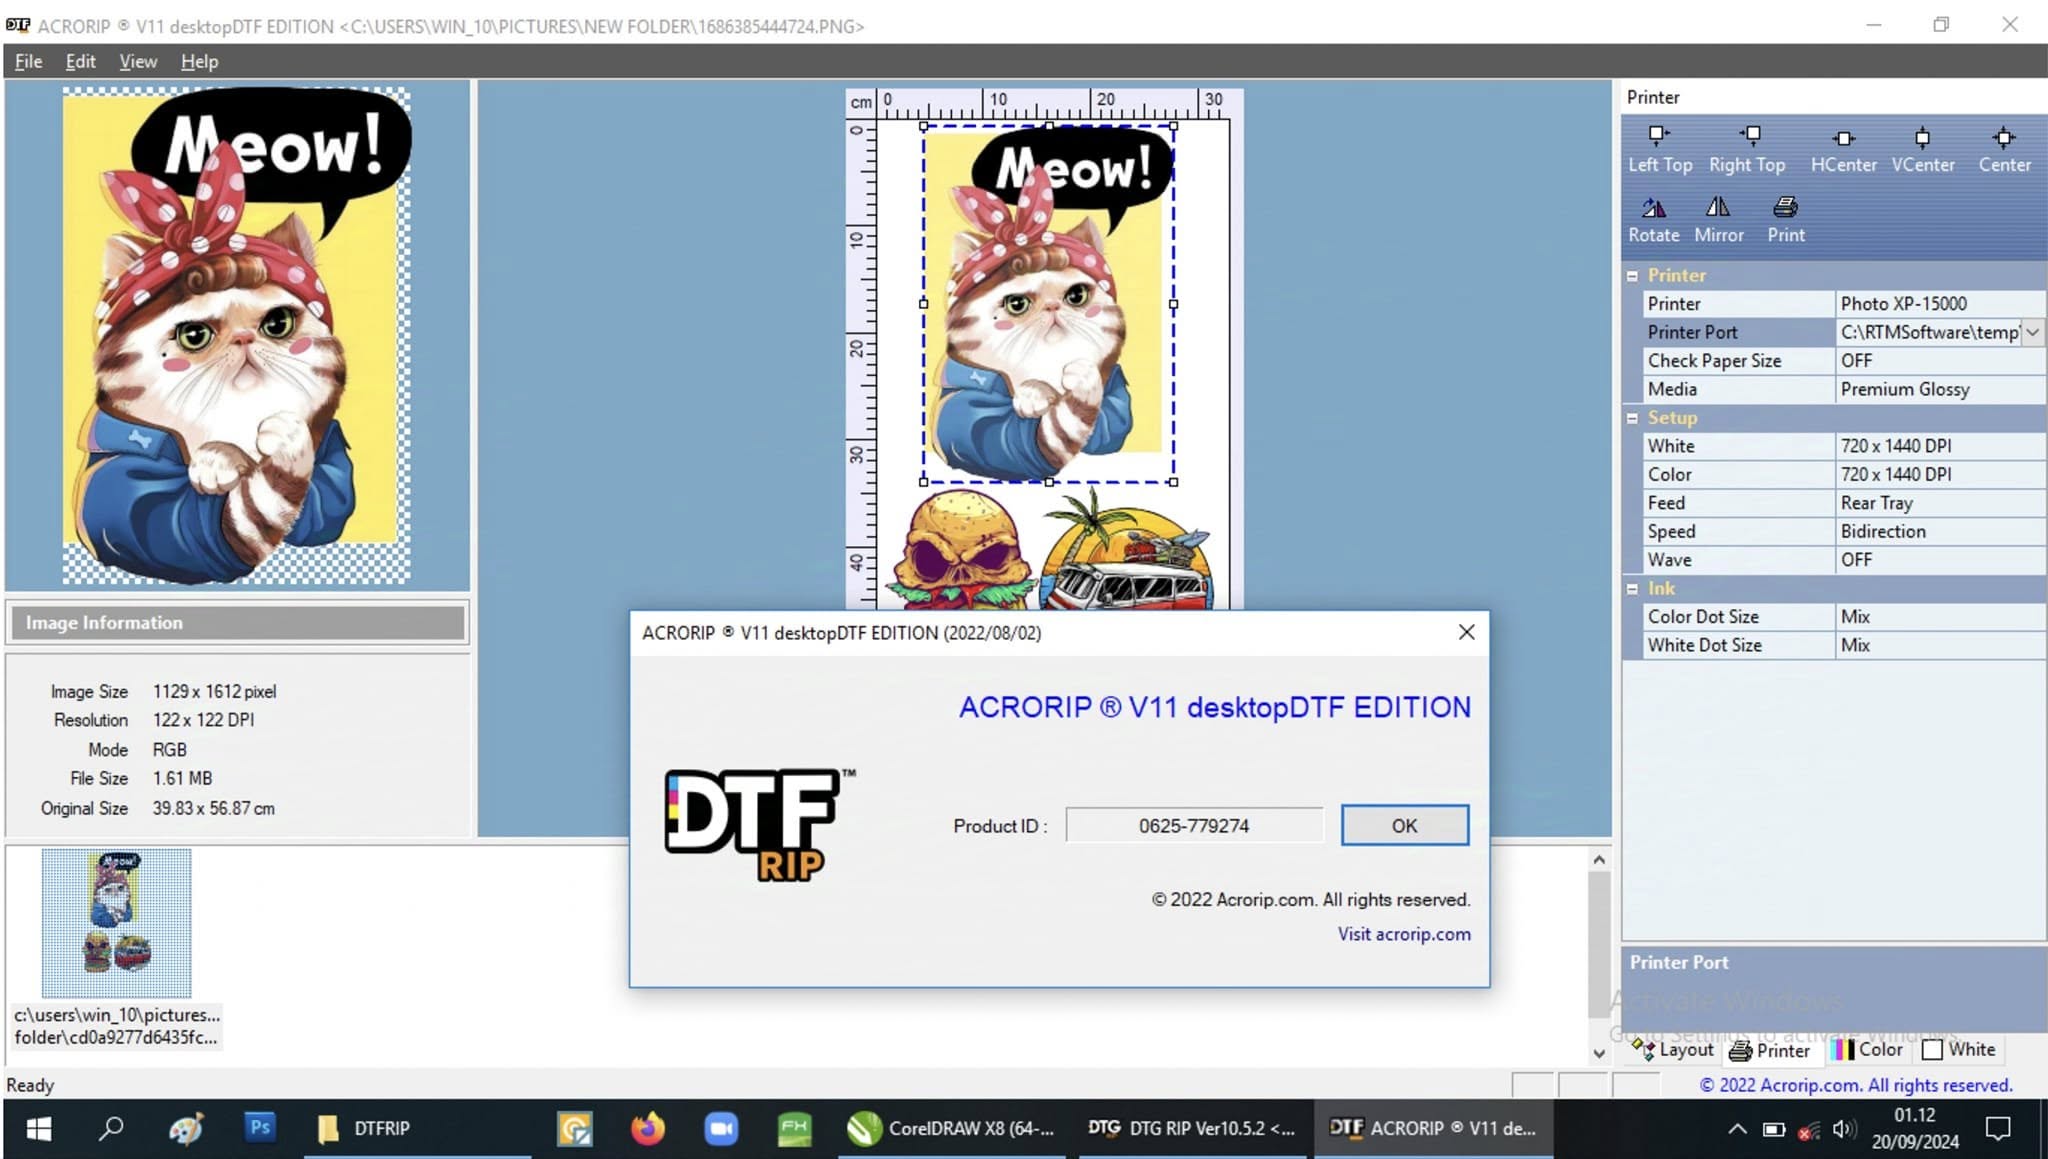Screen dimensions: 2048x1159
Task: Collapse the Printer property group
Action: pyautogui.click(x=1632, y=276)
